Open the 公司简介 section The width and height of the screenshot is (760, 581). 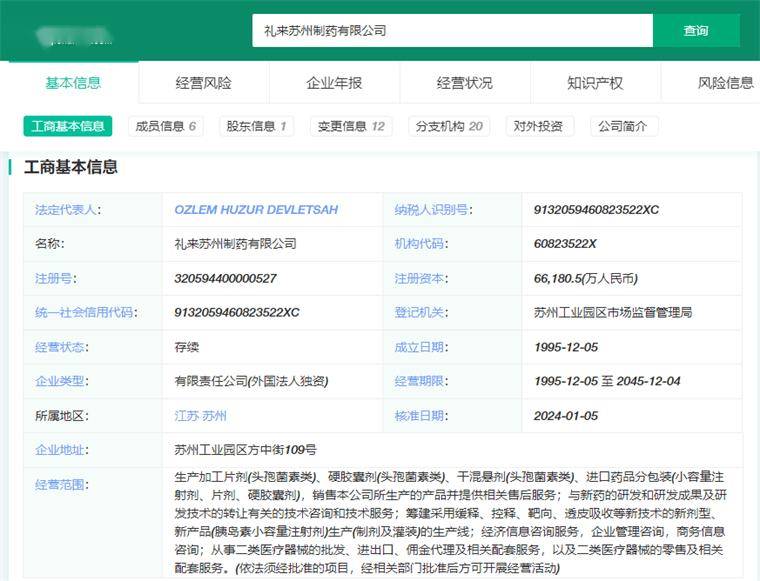pyautogui.click(x=622, y=126)
